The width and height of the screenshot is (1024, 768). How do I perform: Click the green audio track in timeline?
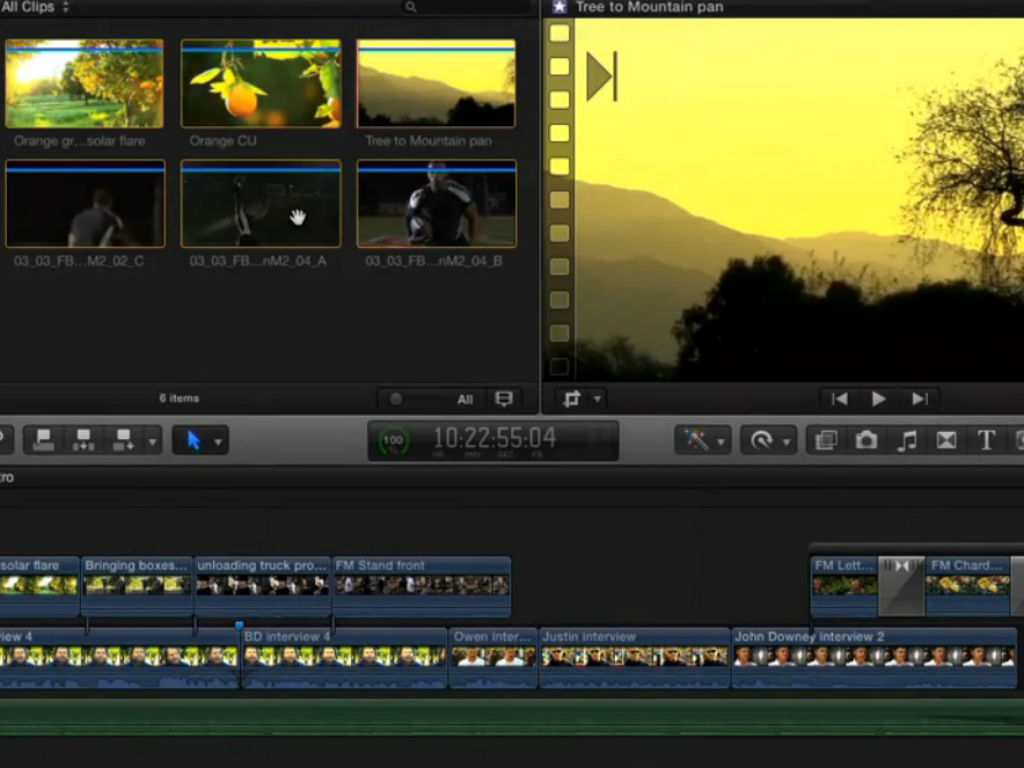pyautogui.click(x=512, y=717)
